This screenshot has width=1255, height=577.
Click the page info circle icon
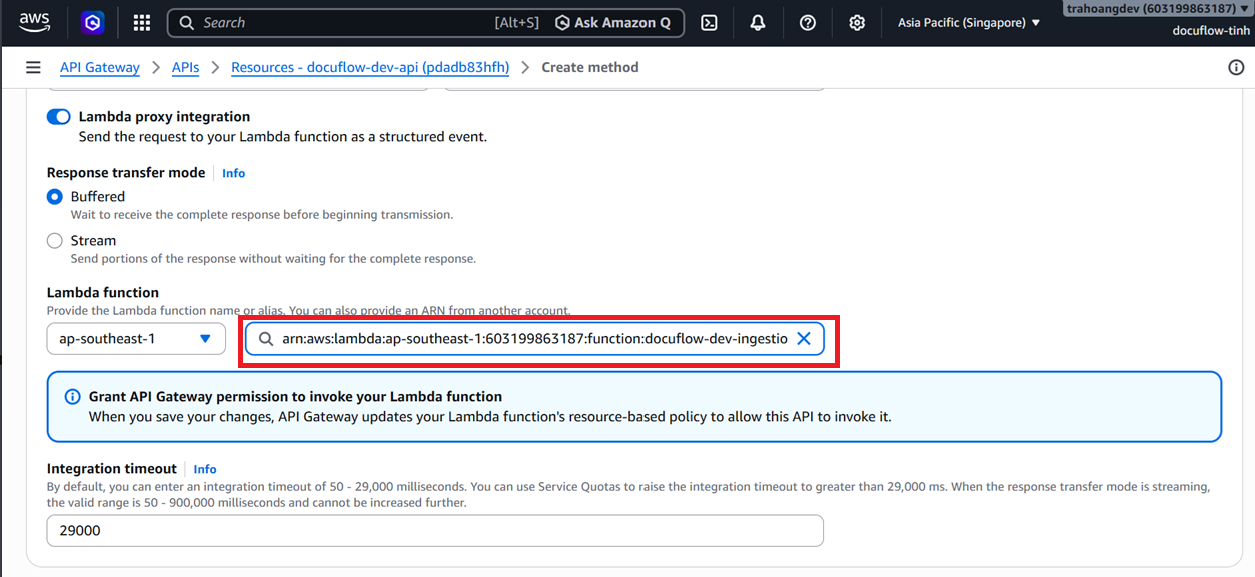pyautogui.click(x=1235, y=67)
